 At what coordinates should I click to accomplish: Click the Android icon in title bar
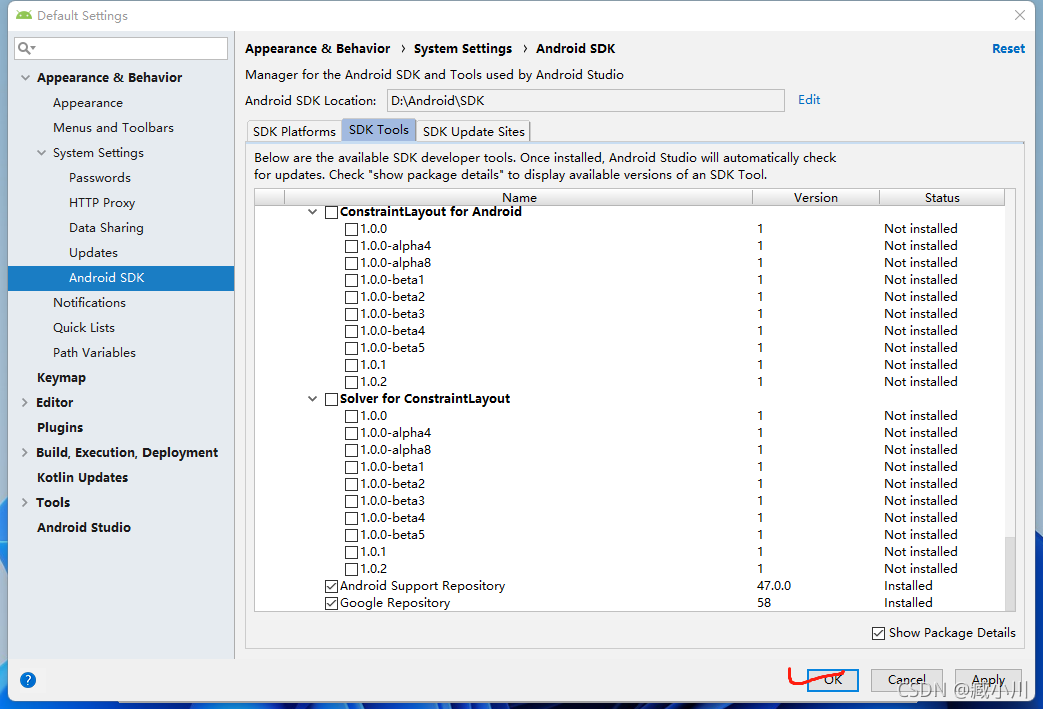pos(24,15)
